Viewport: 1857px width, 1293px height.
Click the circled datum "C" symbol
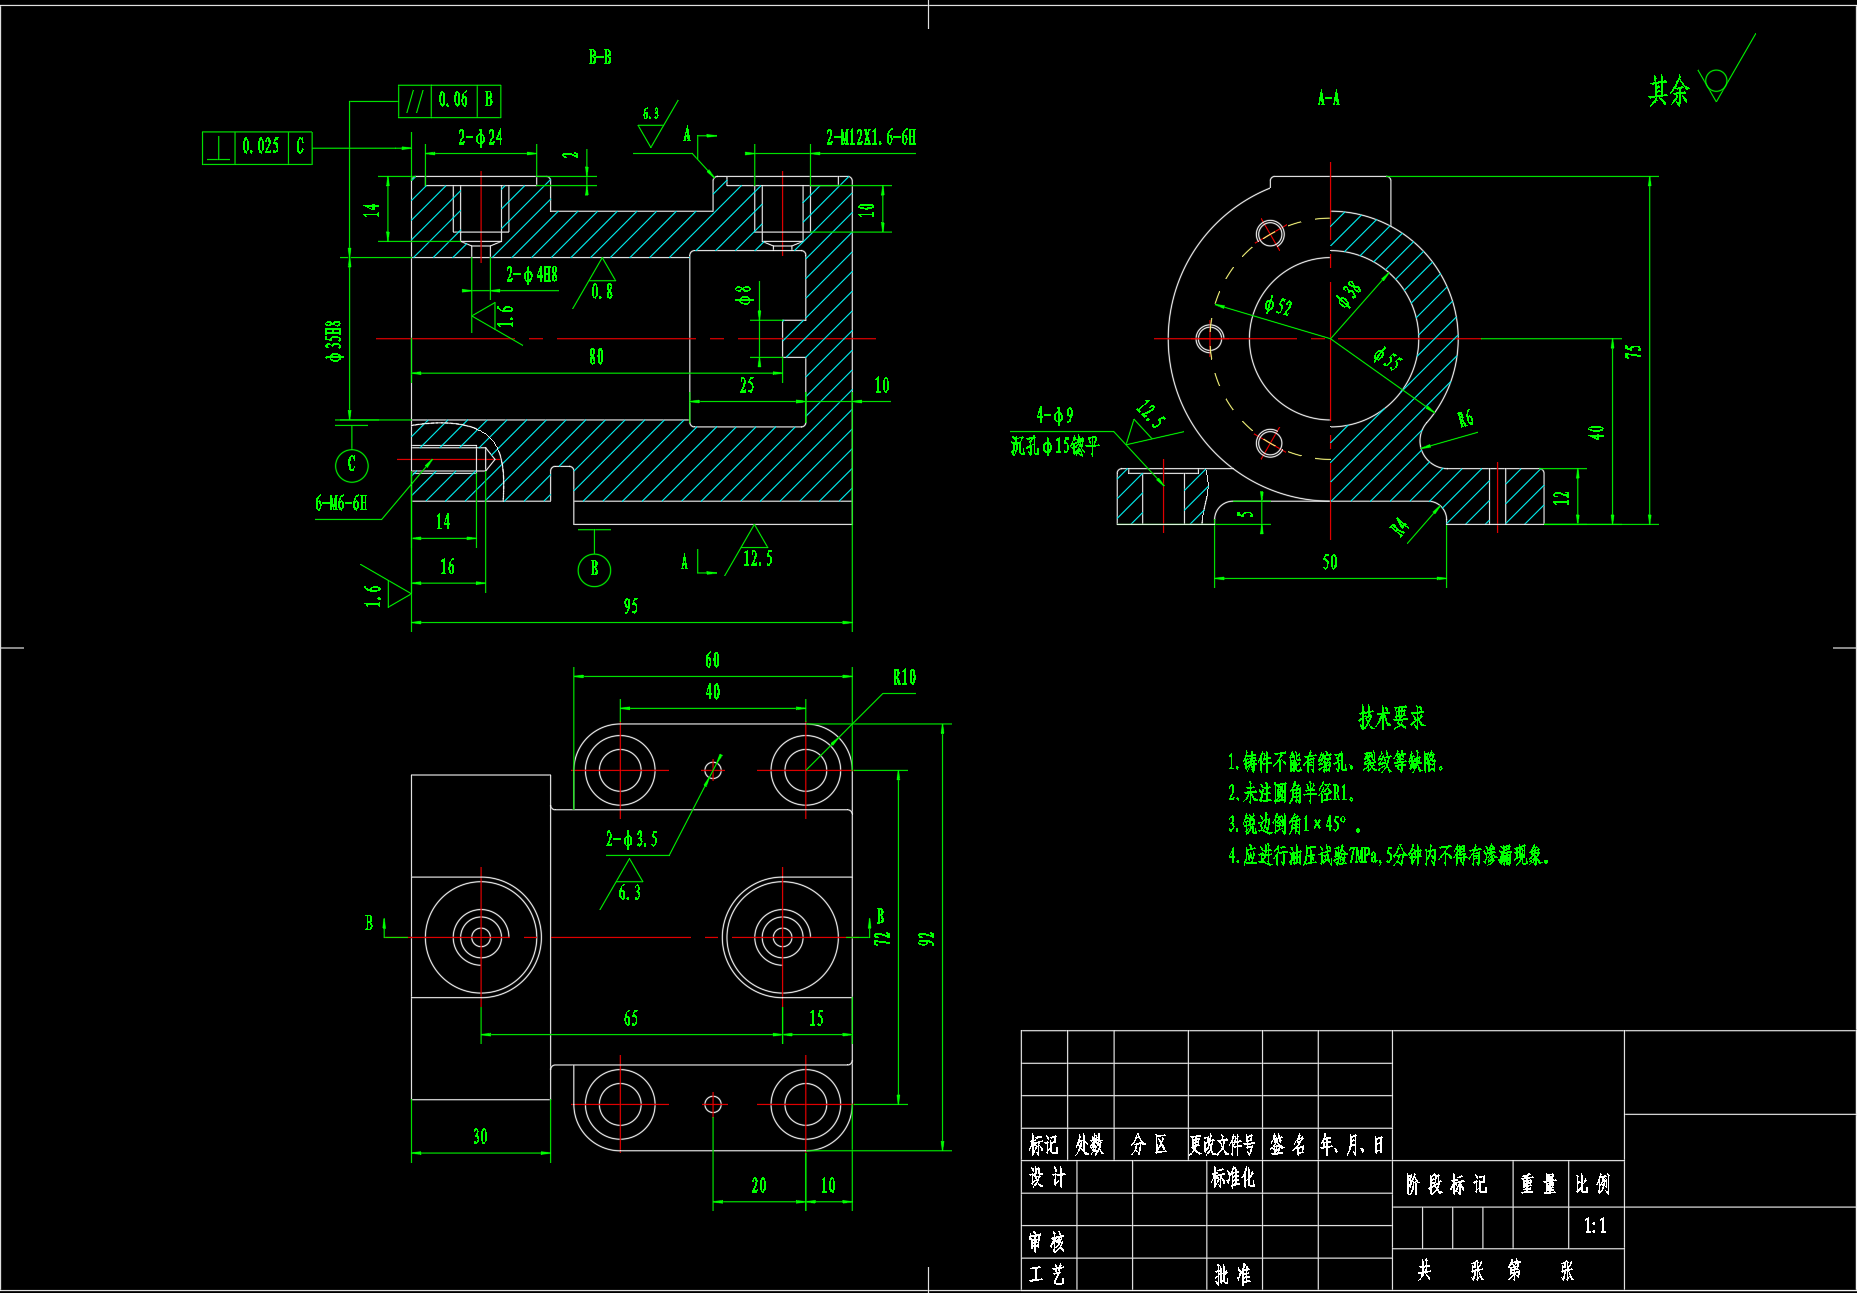tap(351, 464)
